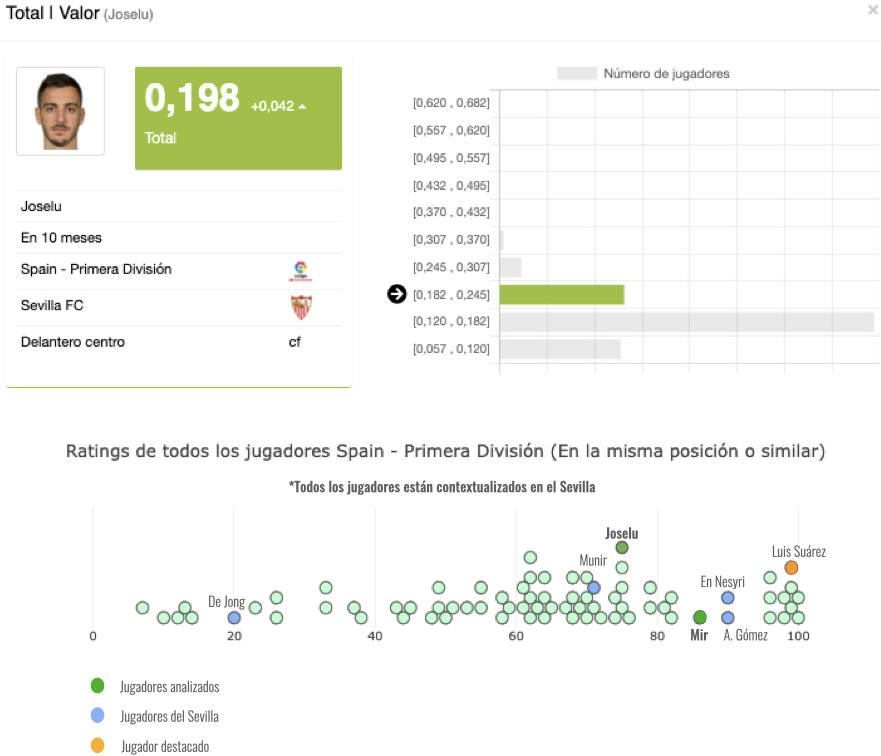Click the blue En Nesyri data point
The height and width of the screenshot is (756, 881).
pyautogui.click(x=728, y=598)
